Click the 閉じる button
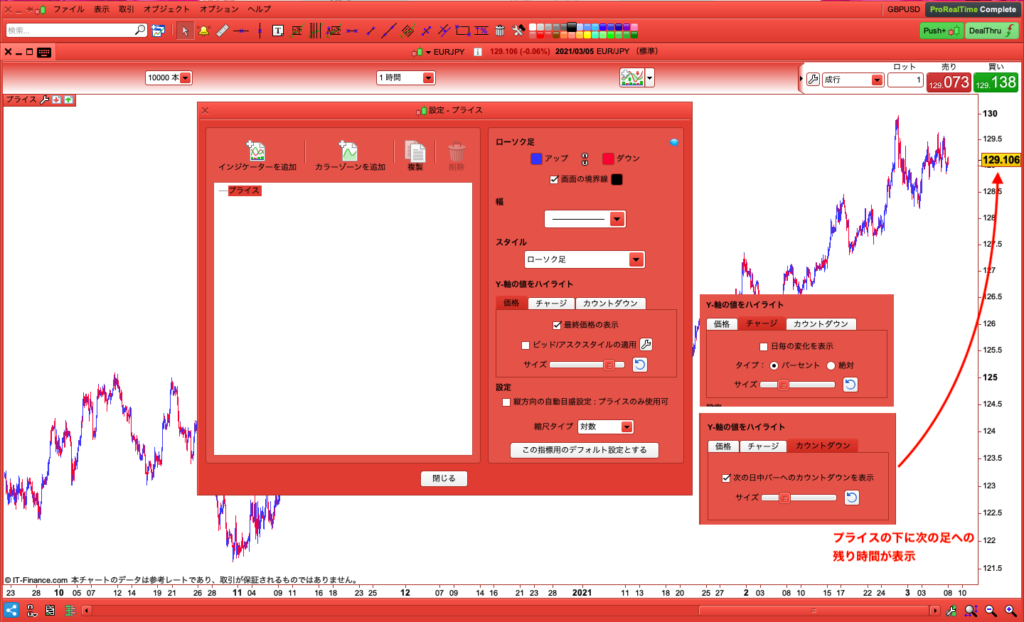 444,478
